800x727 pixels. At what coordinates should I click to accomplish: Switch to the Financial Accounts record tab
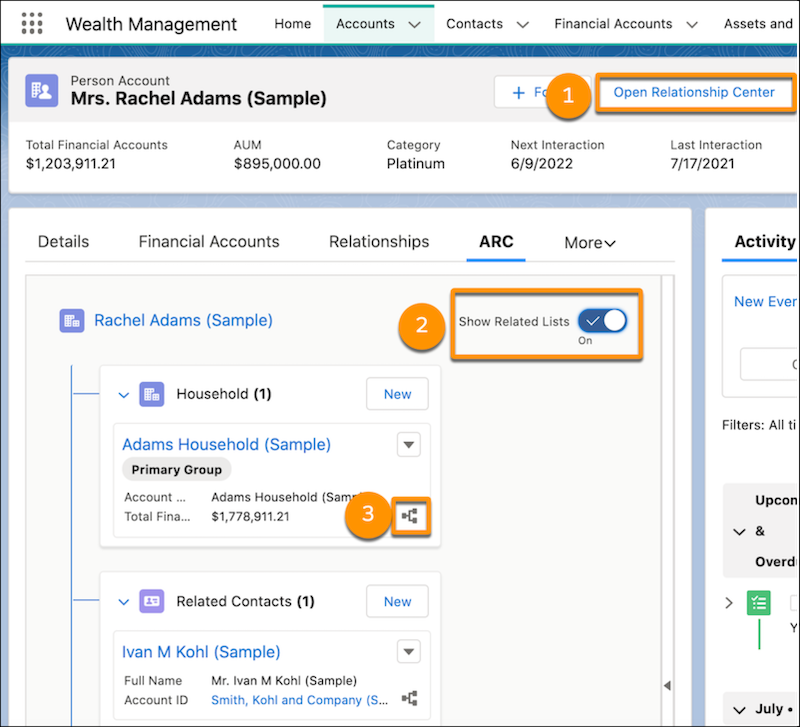(x=209, y=241)
